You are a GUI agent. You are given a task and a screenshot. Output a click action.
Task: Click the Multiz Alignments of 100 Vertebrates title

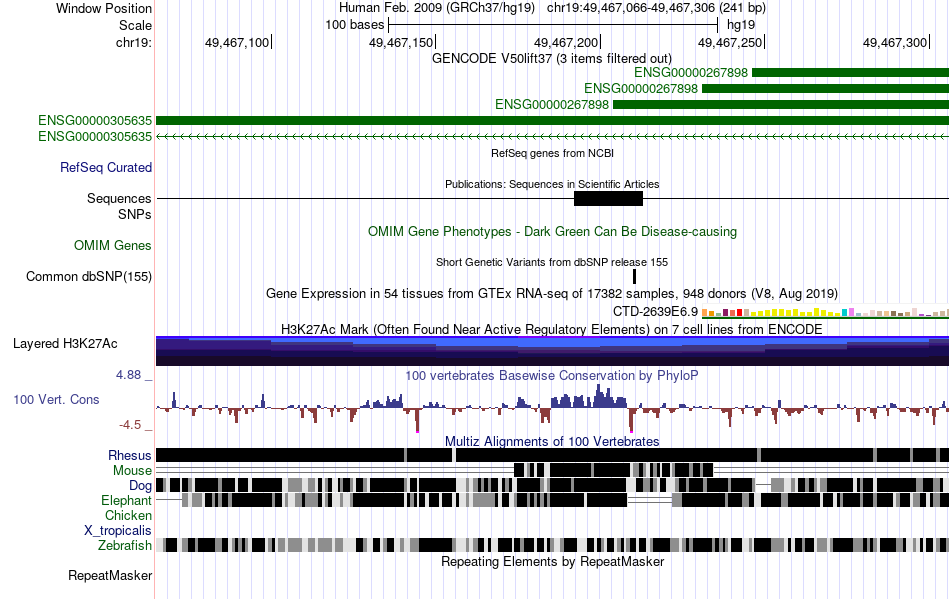pos(552,441)
